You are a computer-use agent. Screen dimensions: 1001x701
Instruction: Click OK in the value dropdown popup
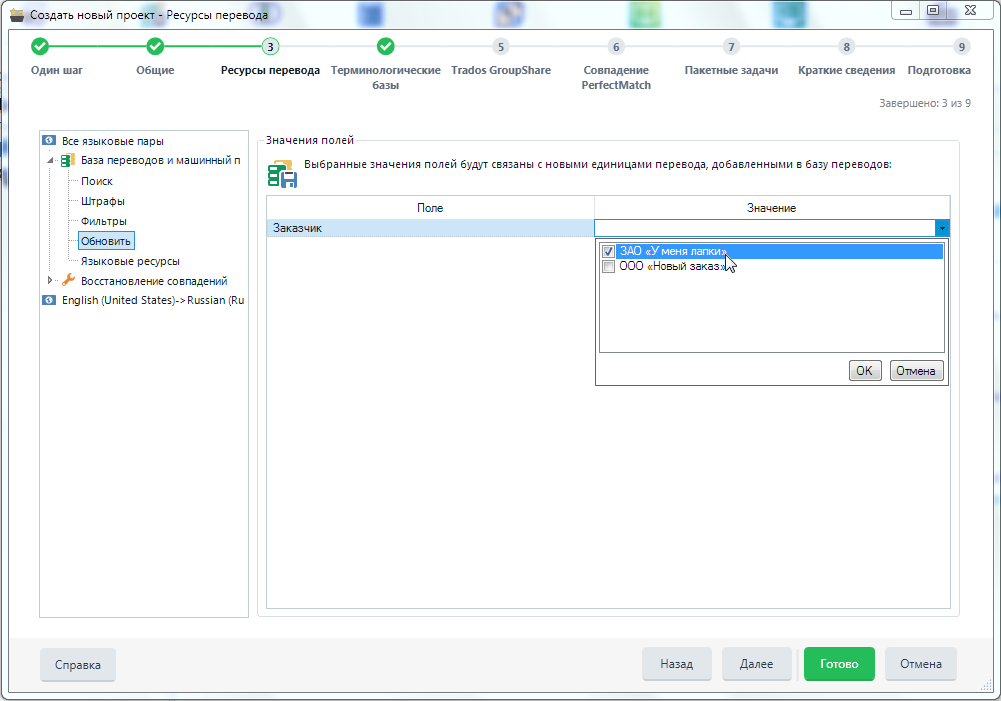(864, 371)
